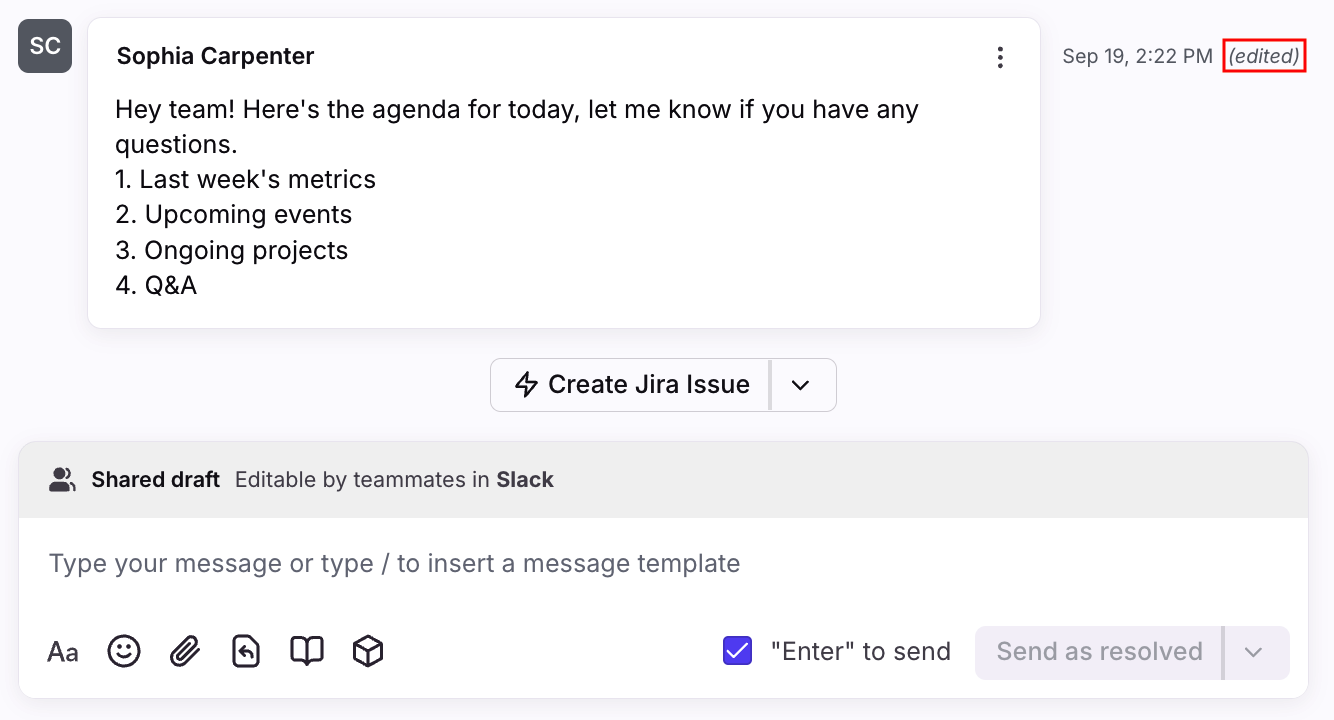The height and width of the screenshot is (720, 1334).
Task: Expand the Send as resolved dropdown arrow
Action: point(1254,653)
